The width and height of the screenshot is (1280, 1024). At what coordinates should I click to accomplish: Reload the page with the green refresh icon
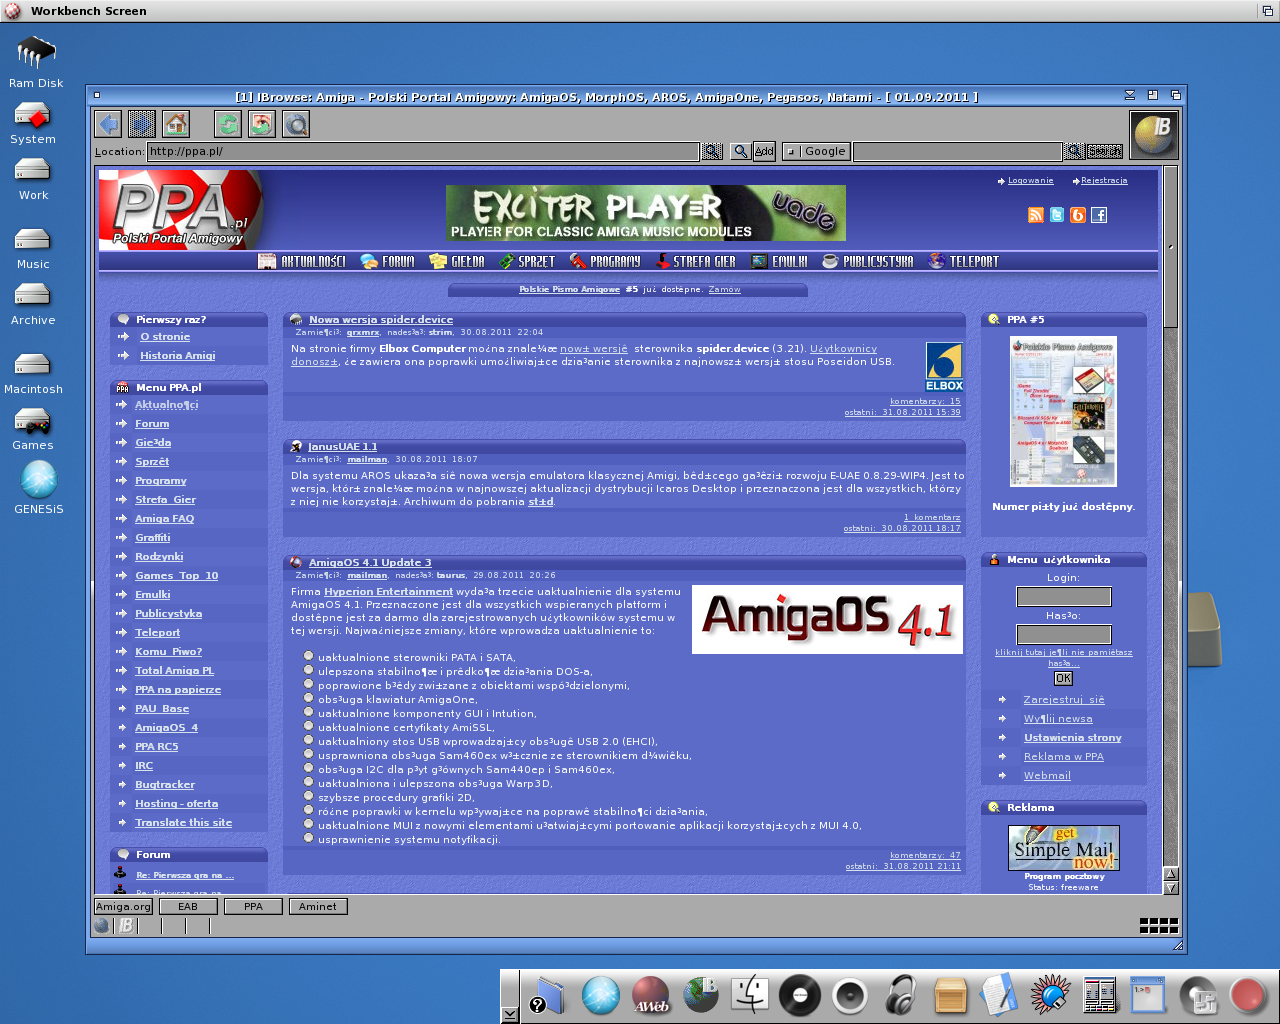(228, 124)
